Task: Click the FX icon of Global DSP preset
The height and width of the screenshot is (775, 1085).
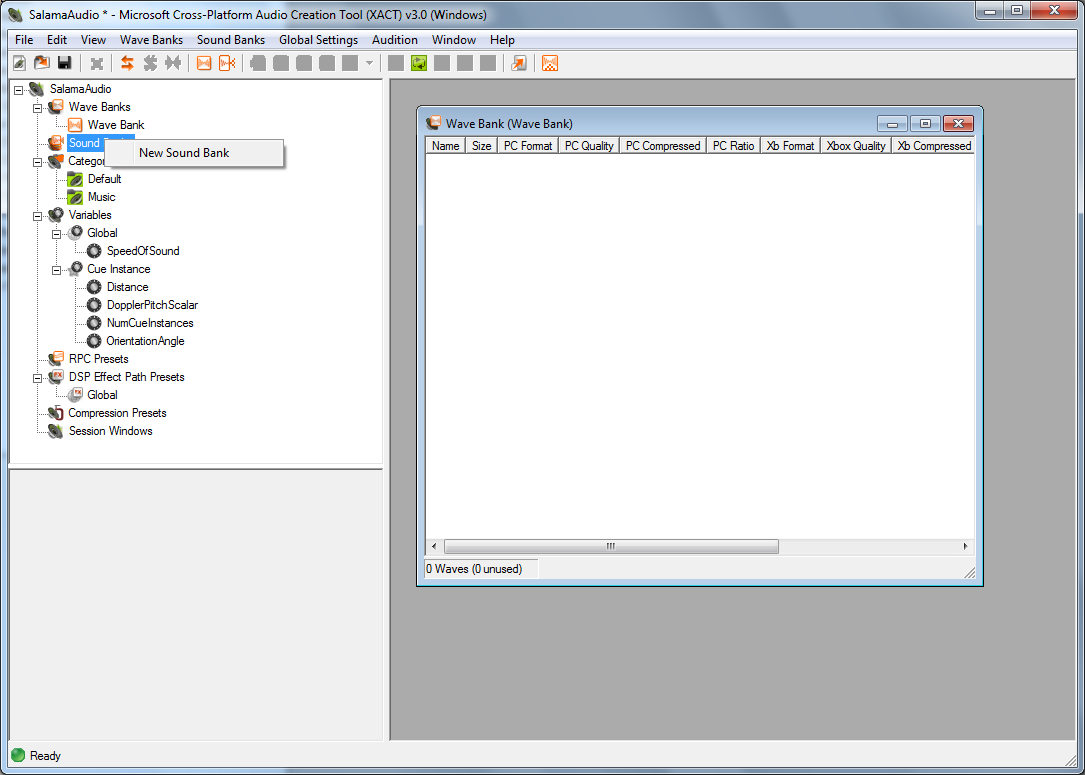Action: [75, 395]
